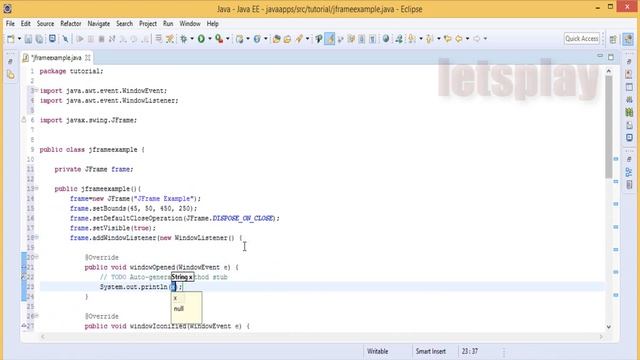
Task: Expand the Search dropdown arrow
Action: pos(307,39)
